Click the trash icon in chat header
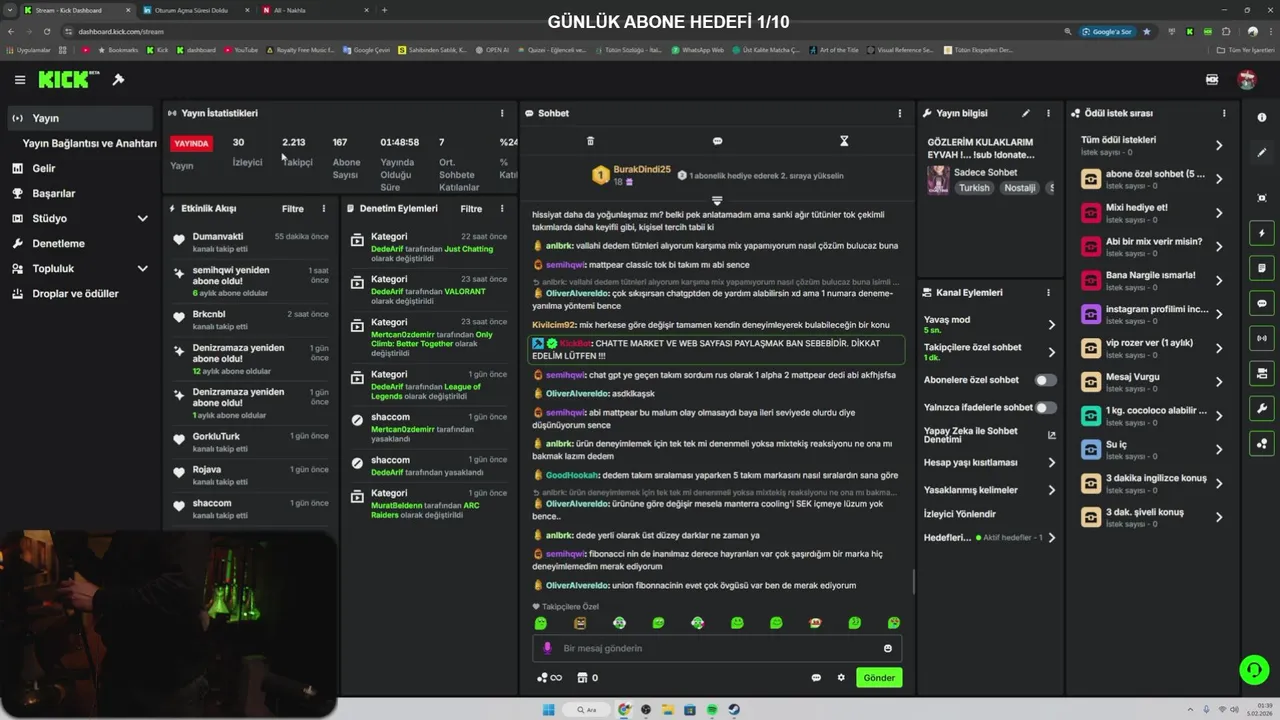Screen dimensions: 1280x720 (590, 141)
